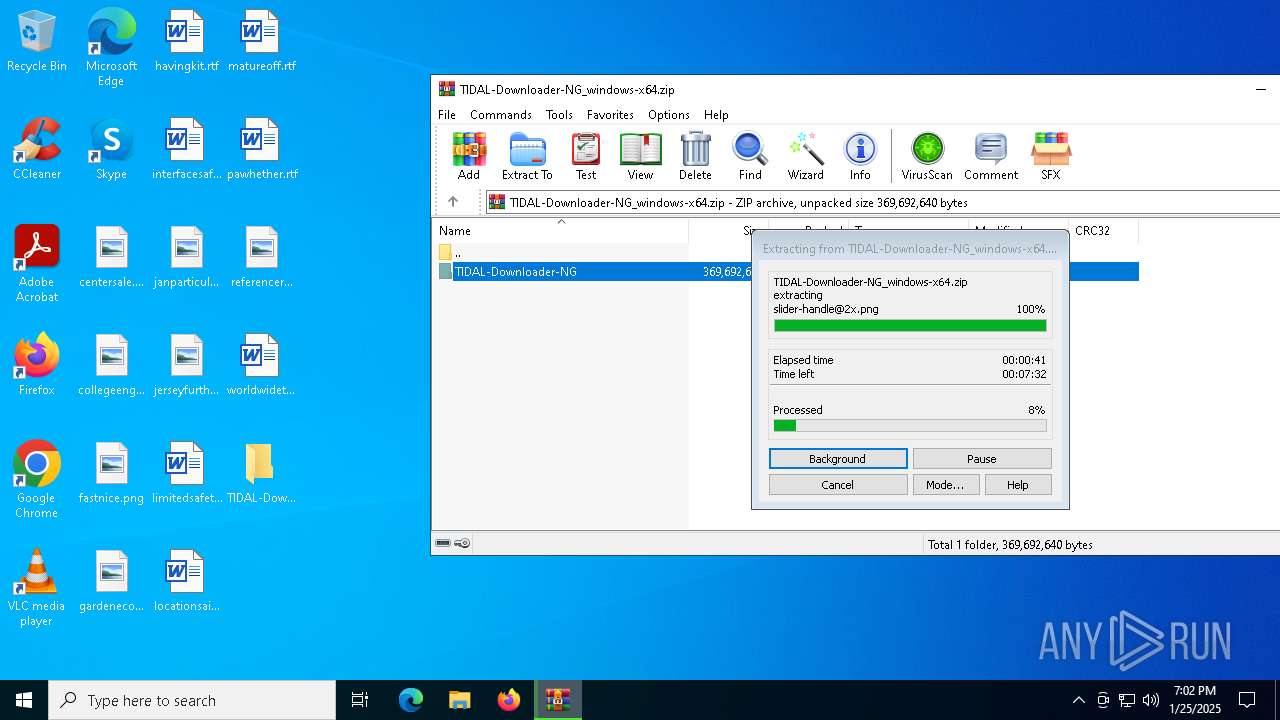Click the Processed progress bar
Screen dimensions: 1280x720
pos(910,426)
